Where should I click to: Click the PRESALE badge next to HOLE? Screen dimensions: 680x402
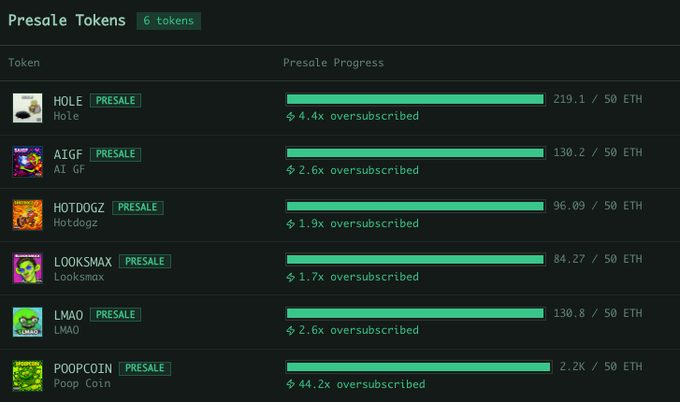pyautogui.click(x=115, y=100)
